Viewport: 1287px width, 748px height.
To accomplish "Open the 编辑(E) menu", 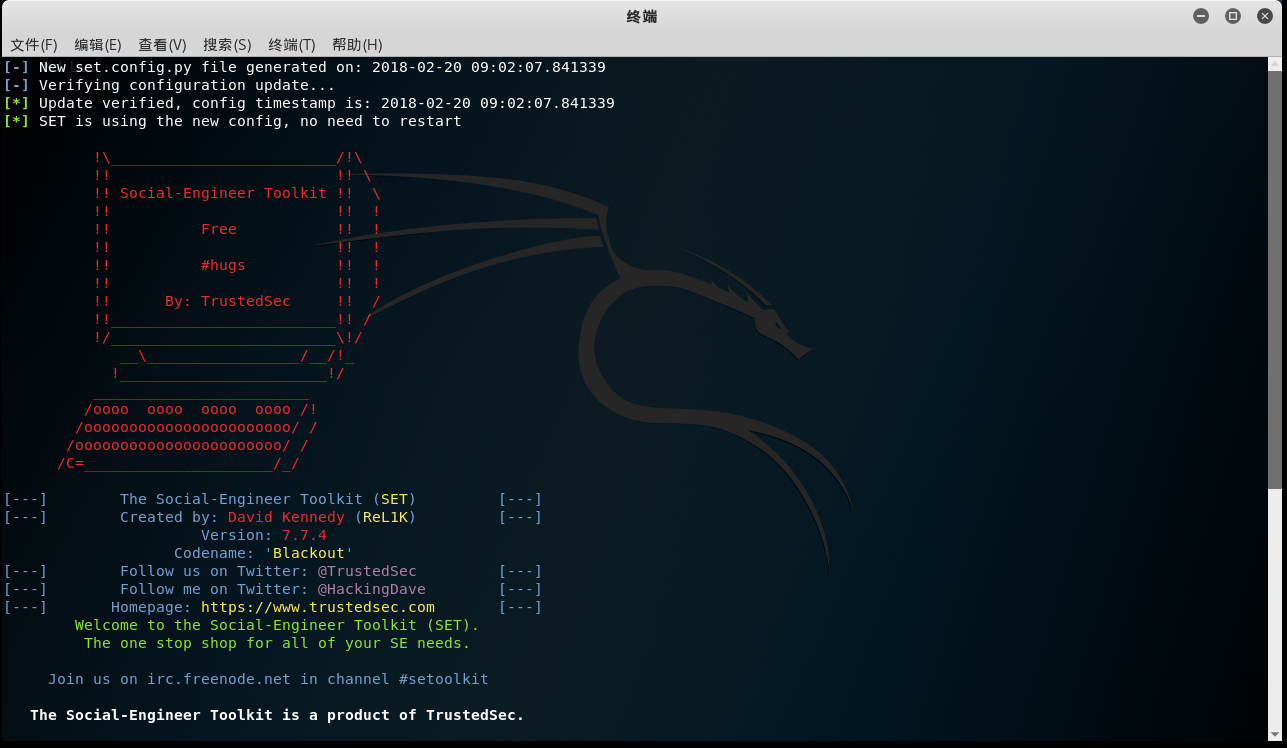I will 98,45.
